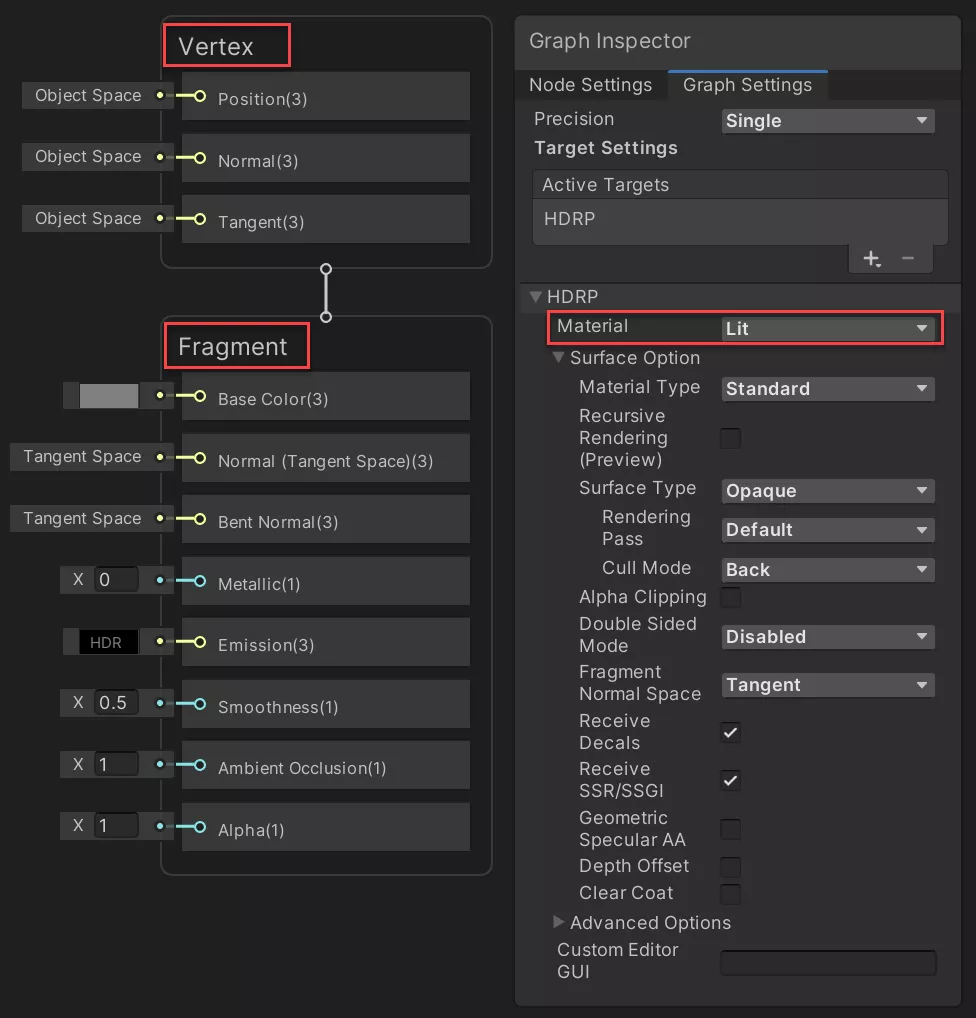Select the Graph Settings tab
976x1018 pixels.
(747, 85)
